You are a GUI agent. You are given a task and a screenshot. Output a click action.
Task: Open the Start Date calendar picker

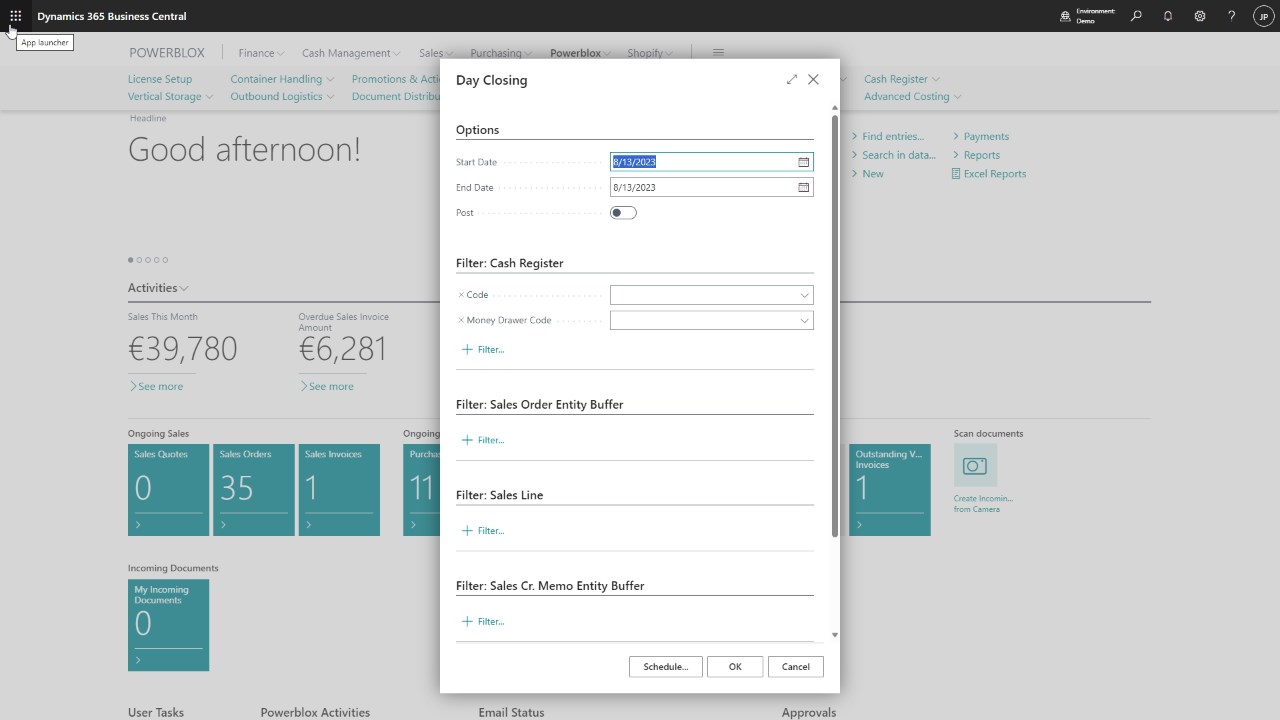pyautogui.click(x=803, y=162)
